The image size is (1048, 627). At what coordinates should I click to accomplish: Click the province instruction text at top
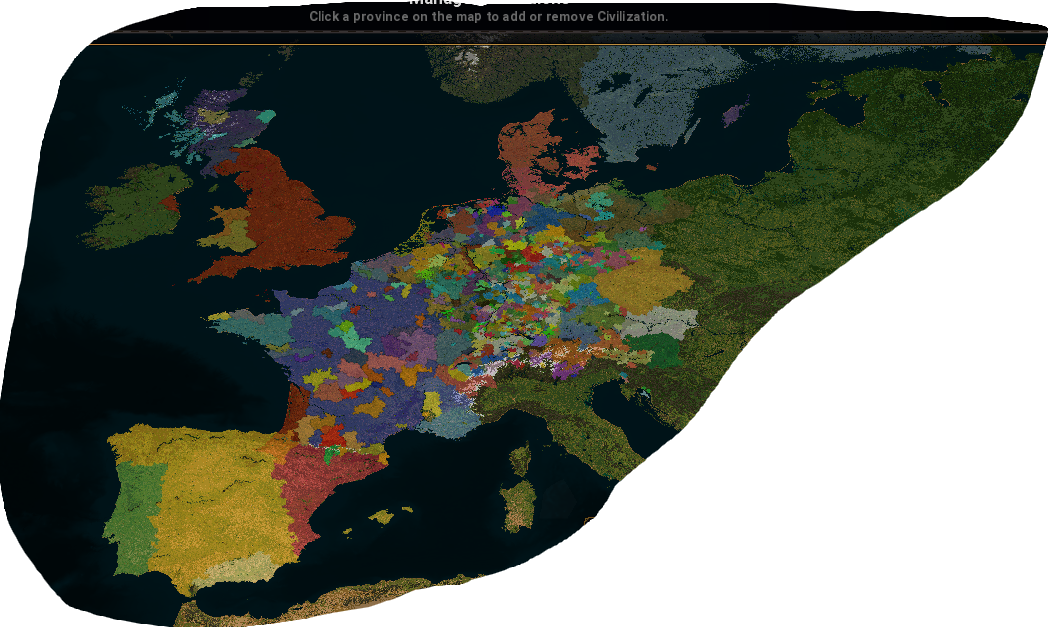489,17
